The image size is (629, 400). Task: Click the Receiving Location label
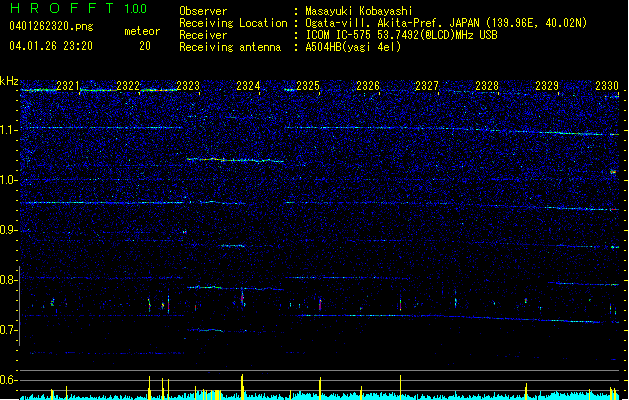(233, 23)
